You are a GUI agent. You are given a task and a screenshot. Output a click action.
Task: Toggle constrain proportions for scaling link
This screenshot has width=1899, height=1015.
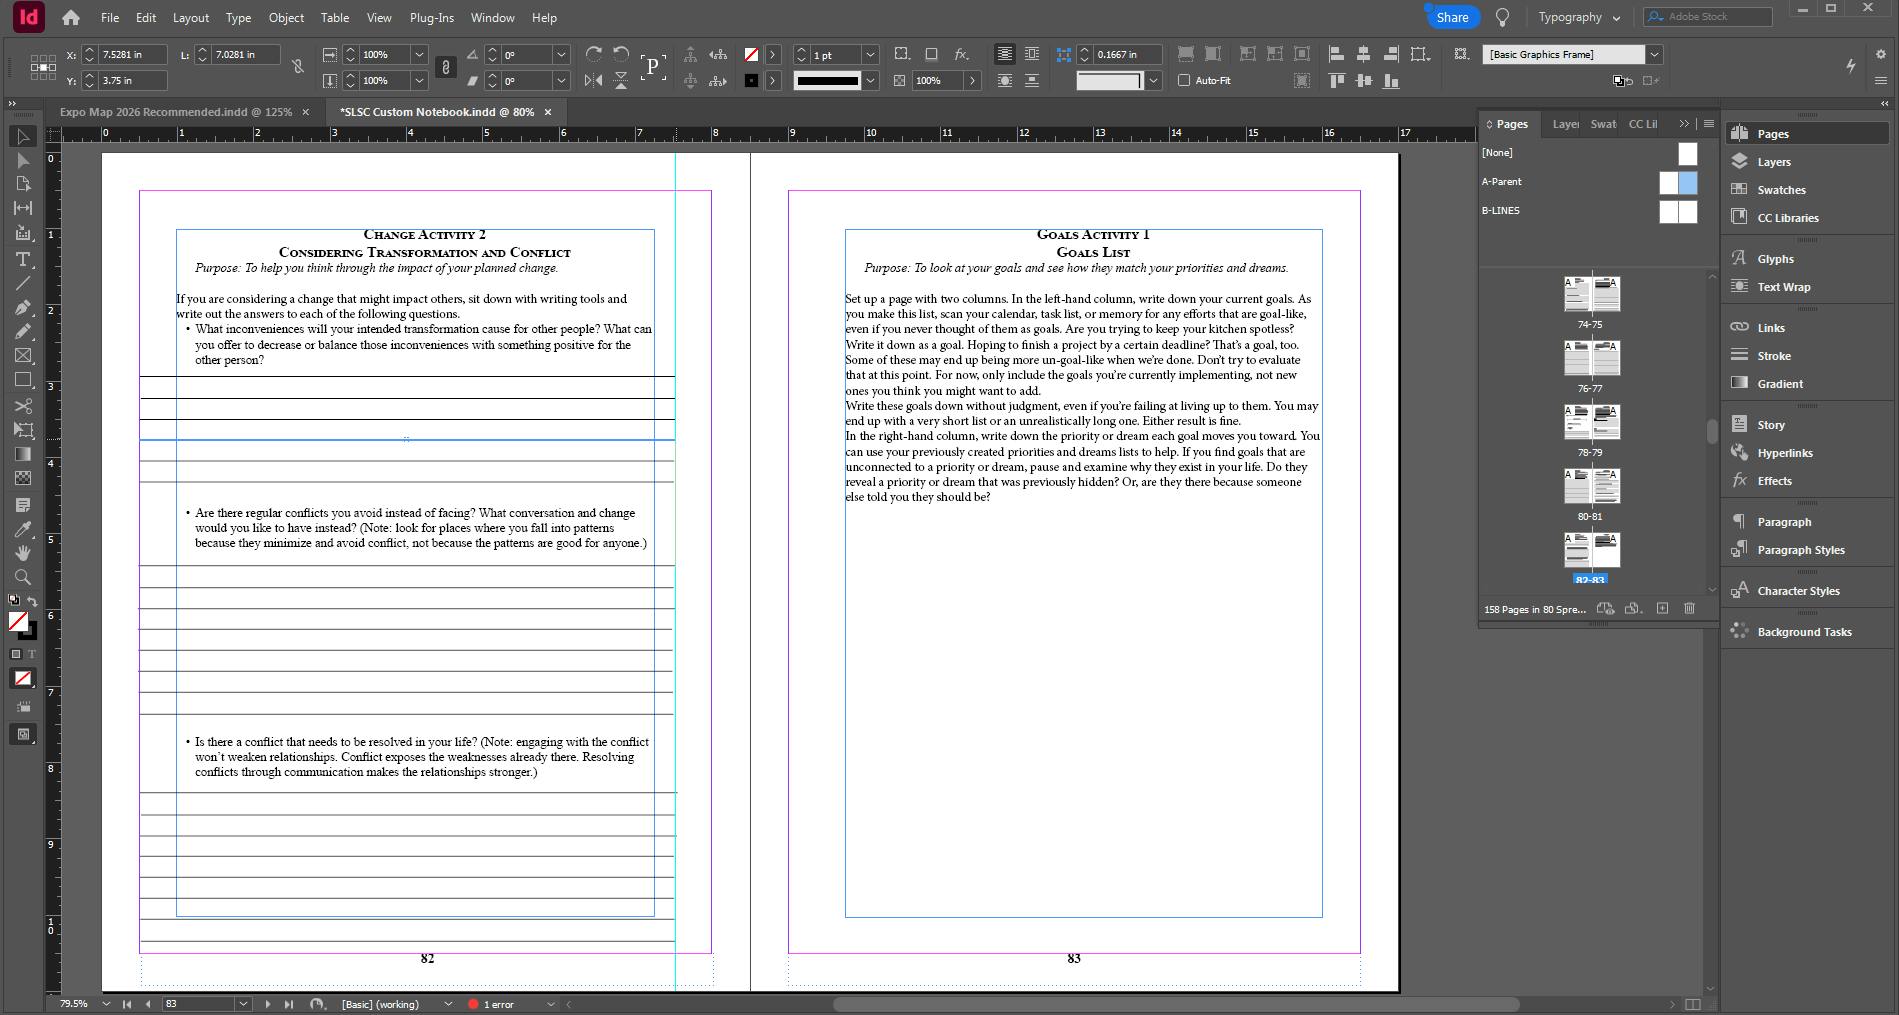[446, 67]
